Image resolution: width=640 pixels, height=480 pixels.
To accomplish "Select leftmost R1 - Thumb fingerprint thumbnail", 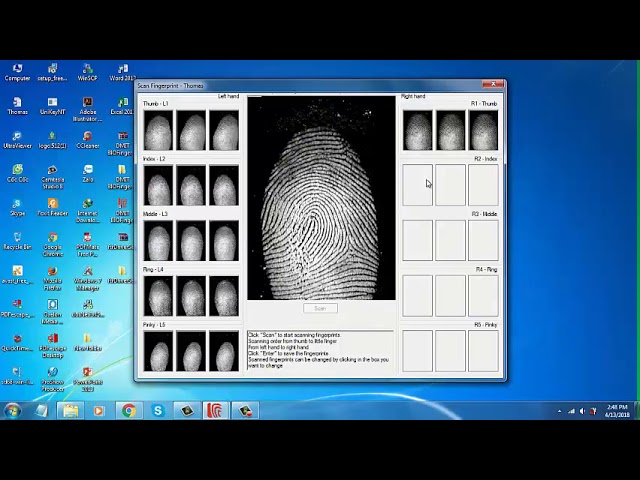I will 418,130.
